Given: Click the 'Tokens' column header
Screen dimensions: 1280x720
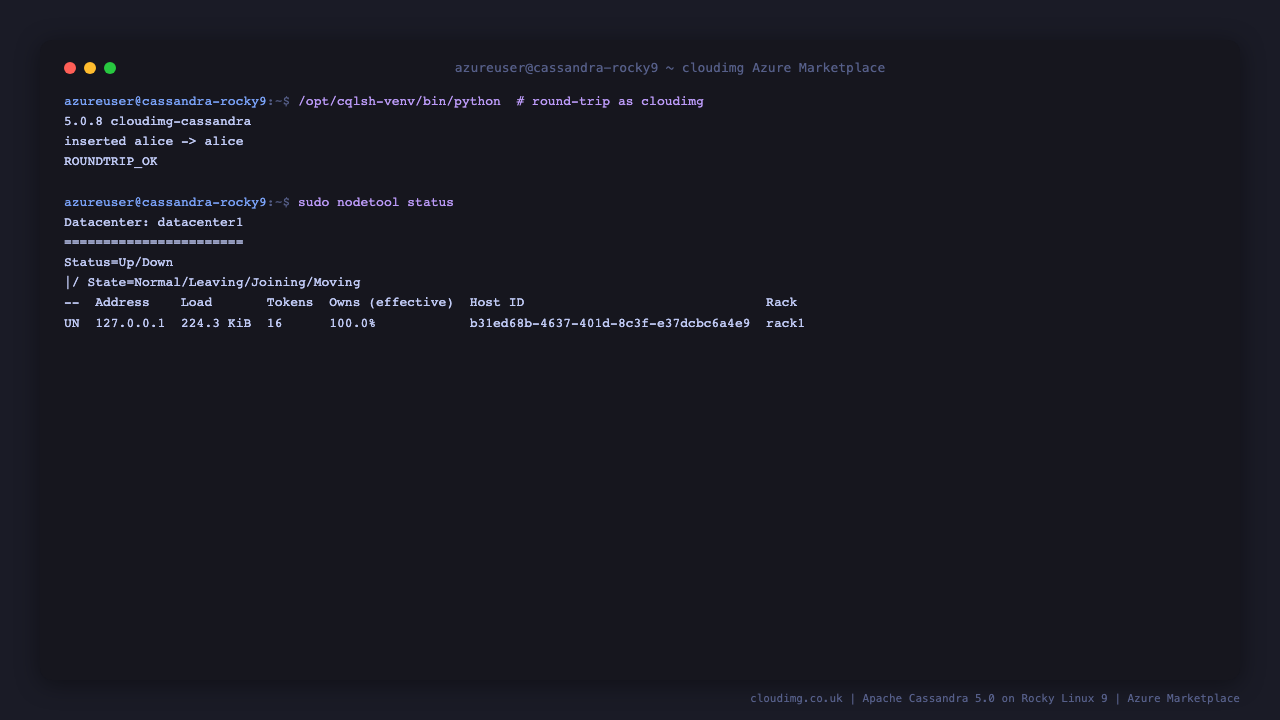Looking at the screenshot, I should [290, 302].
